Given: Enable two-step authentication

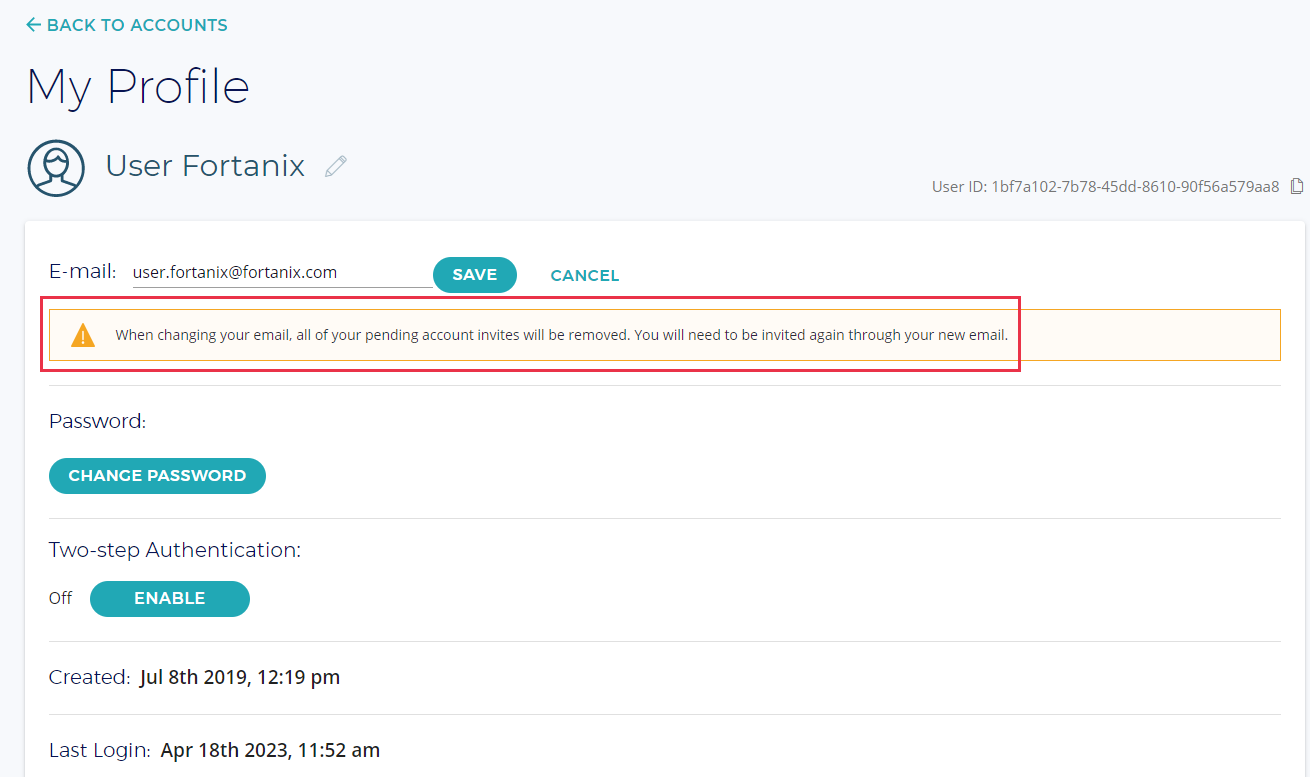Looking at the screenshot, I should [169, 598].
